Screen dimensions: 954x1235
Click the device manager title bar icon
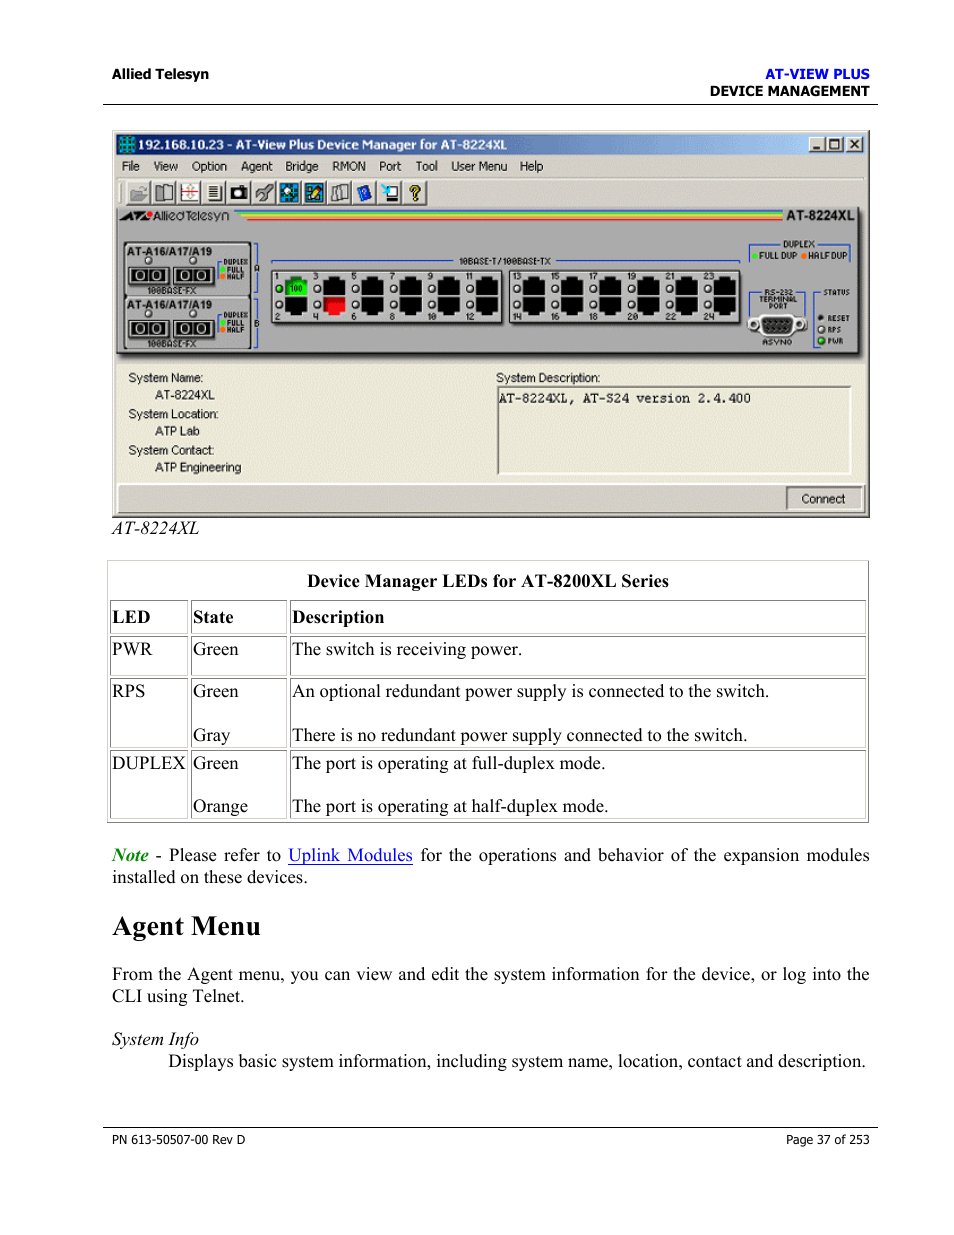127,144
